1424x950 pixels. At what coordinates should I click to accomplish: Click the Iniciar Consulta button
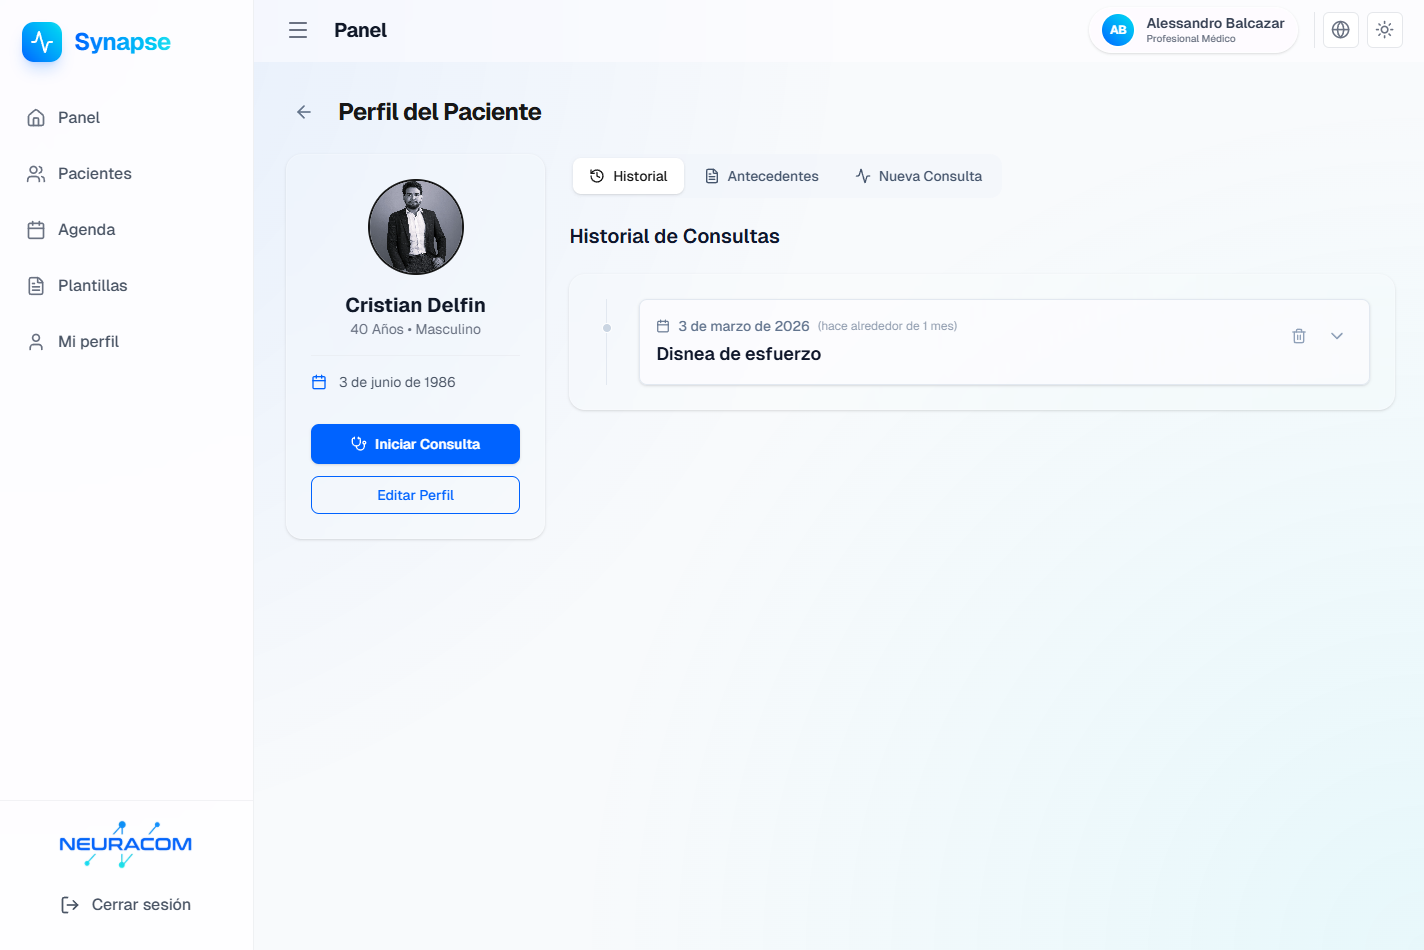(415, 444)
